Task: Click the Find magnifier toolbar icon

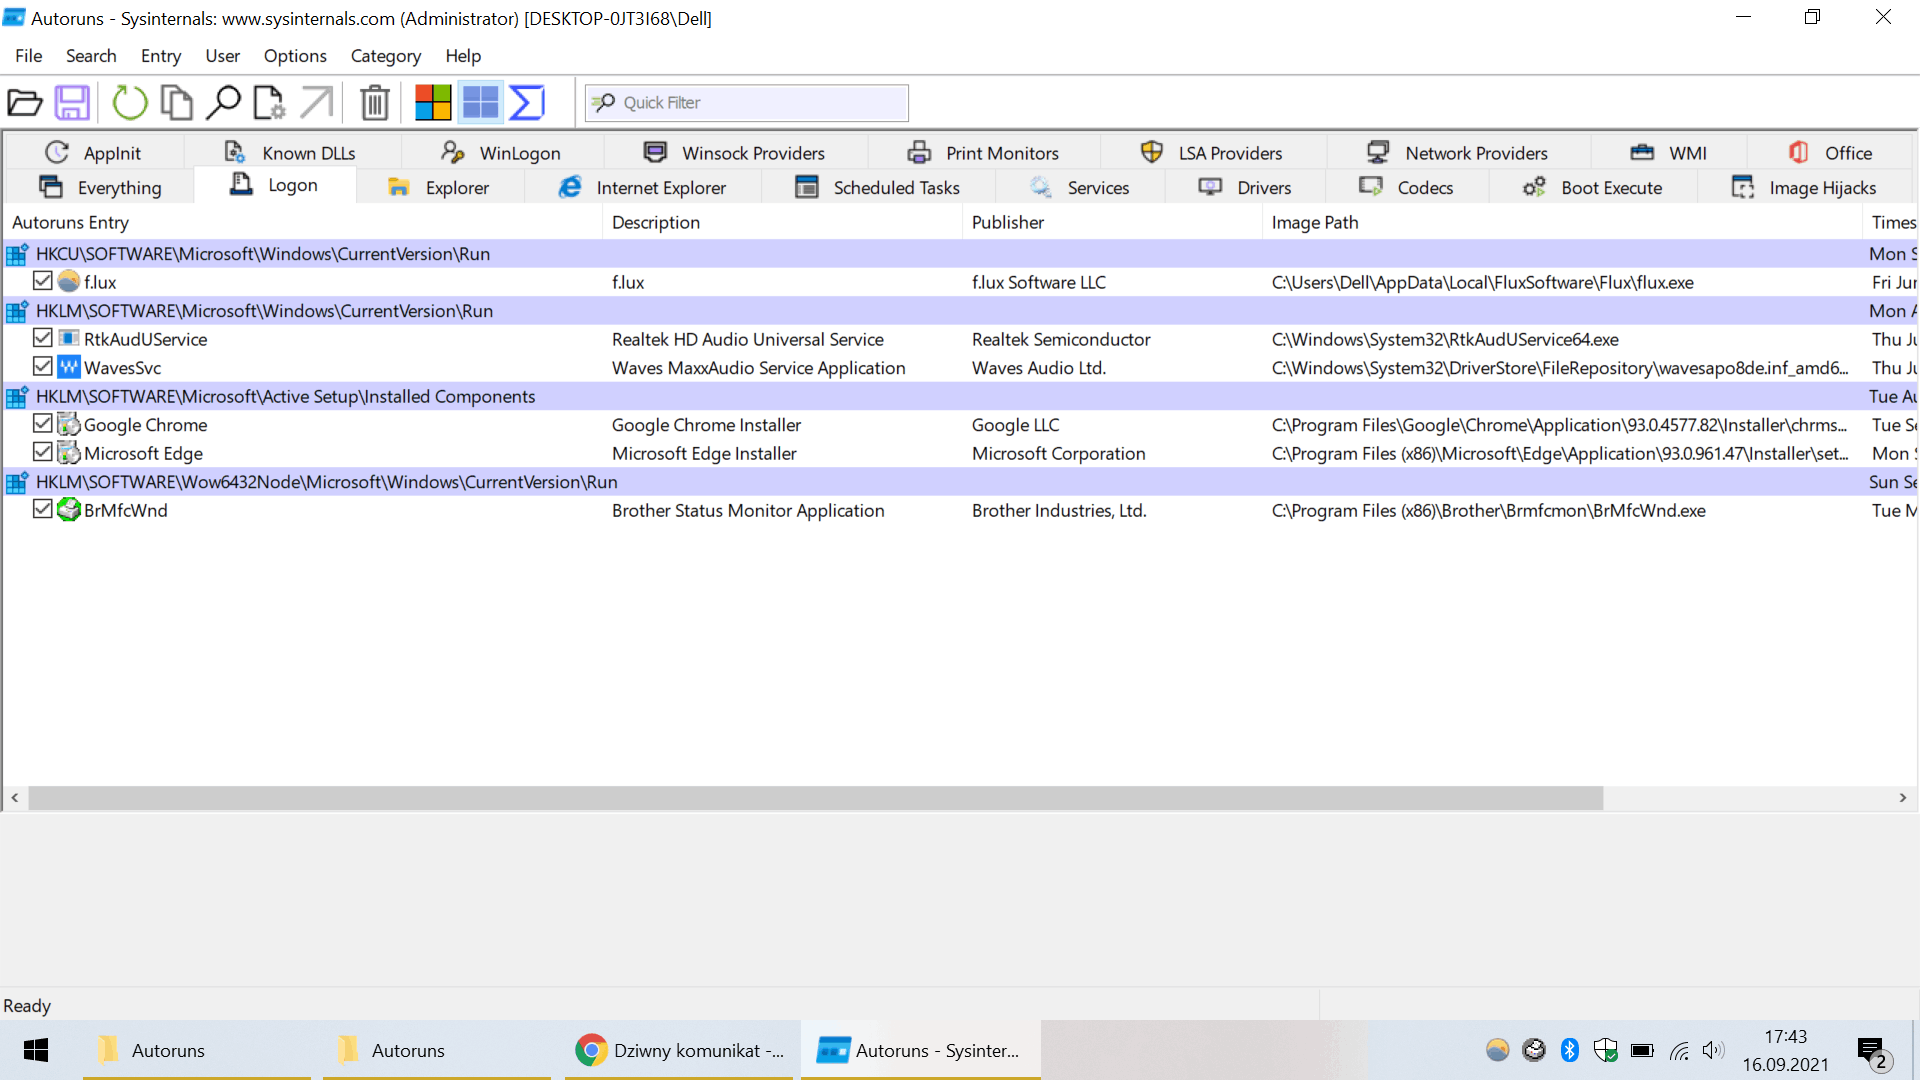Action: tap(223, 103)
